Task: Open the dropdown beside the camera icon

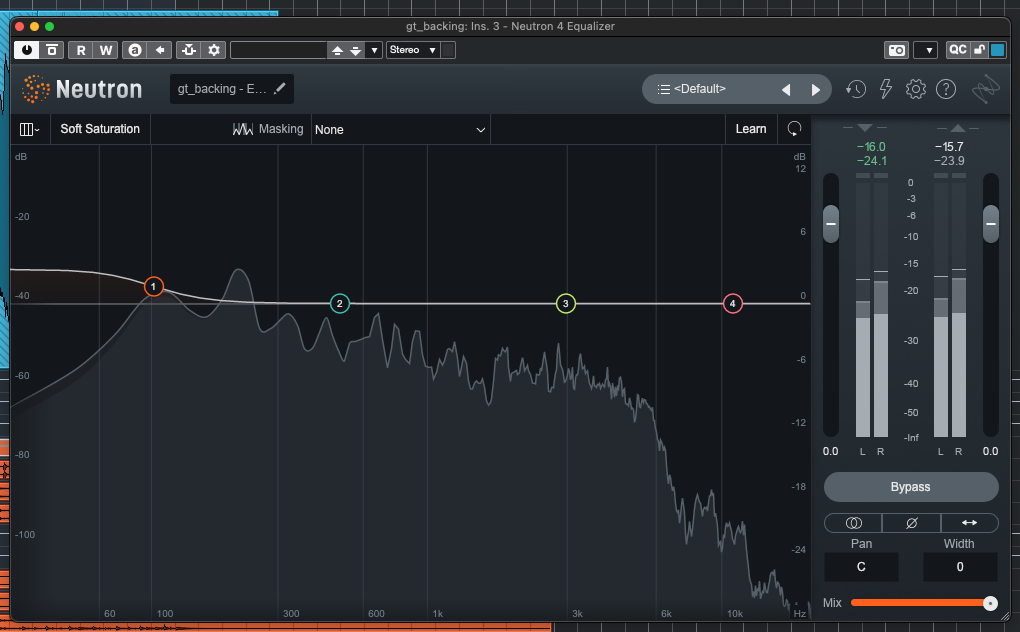Action: [x=928, y=50]
